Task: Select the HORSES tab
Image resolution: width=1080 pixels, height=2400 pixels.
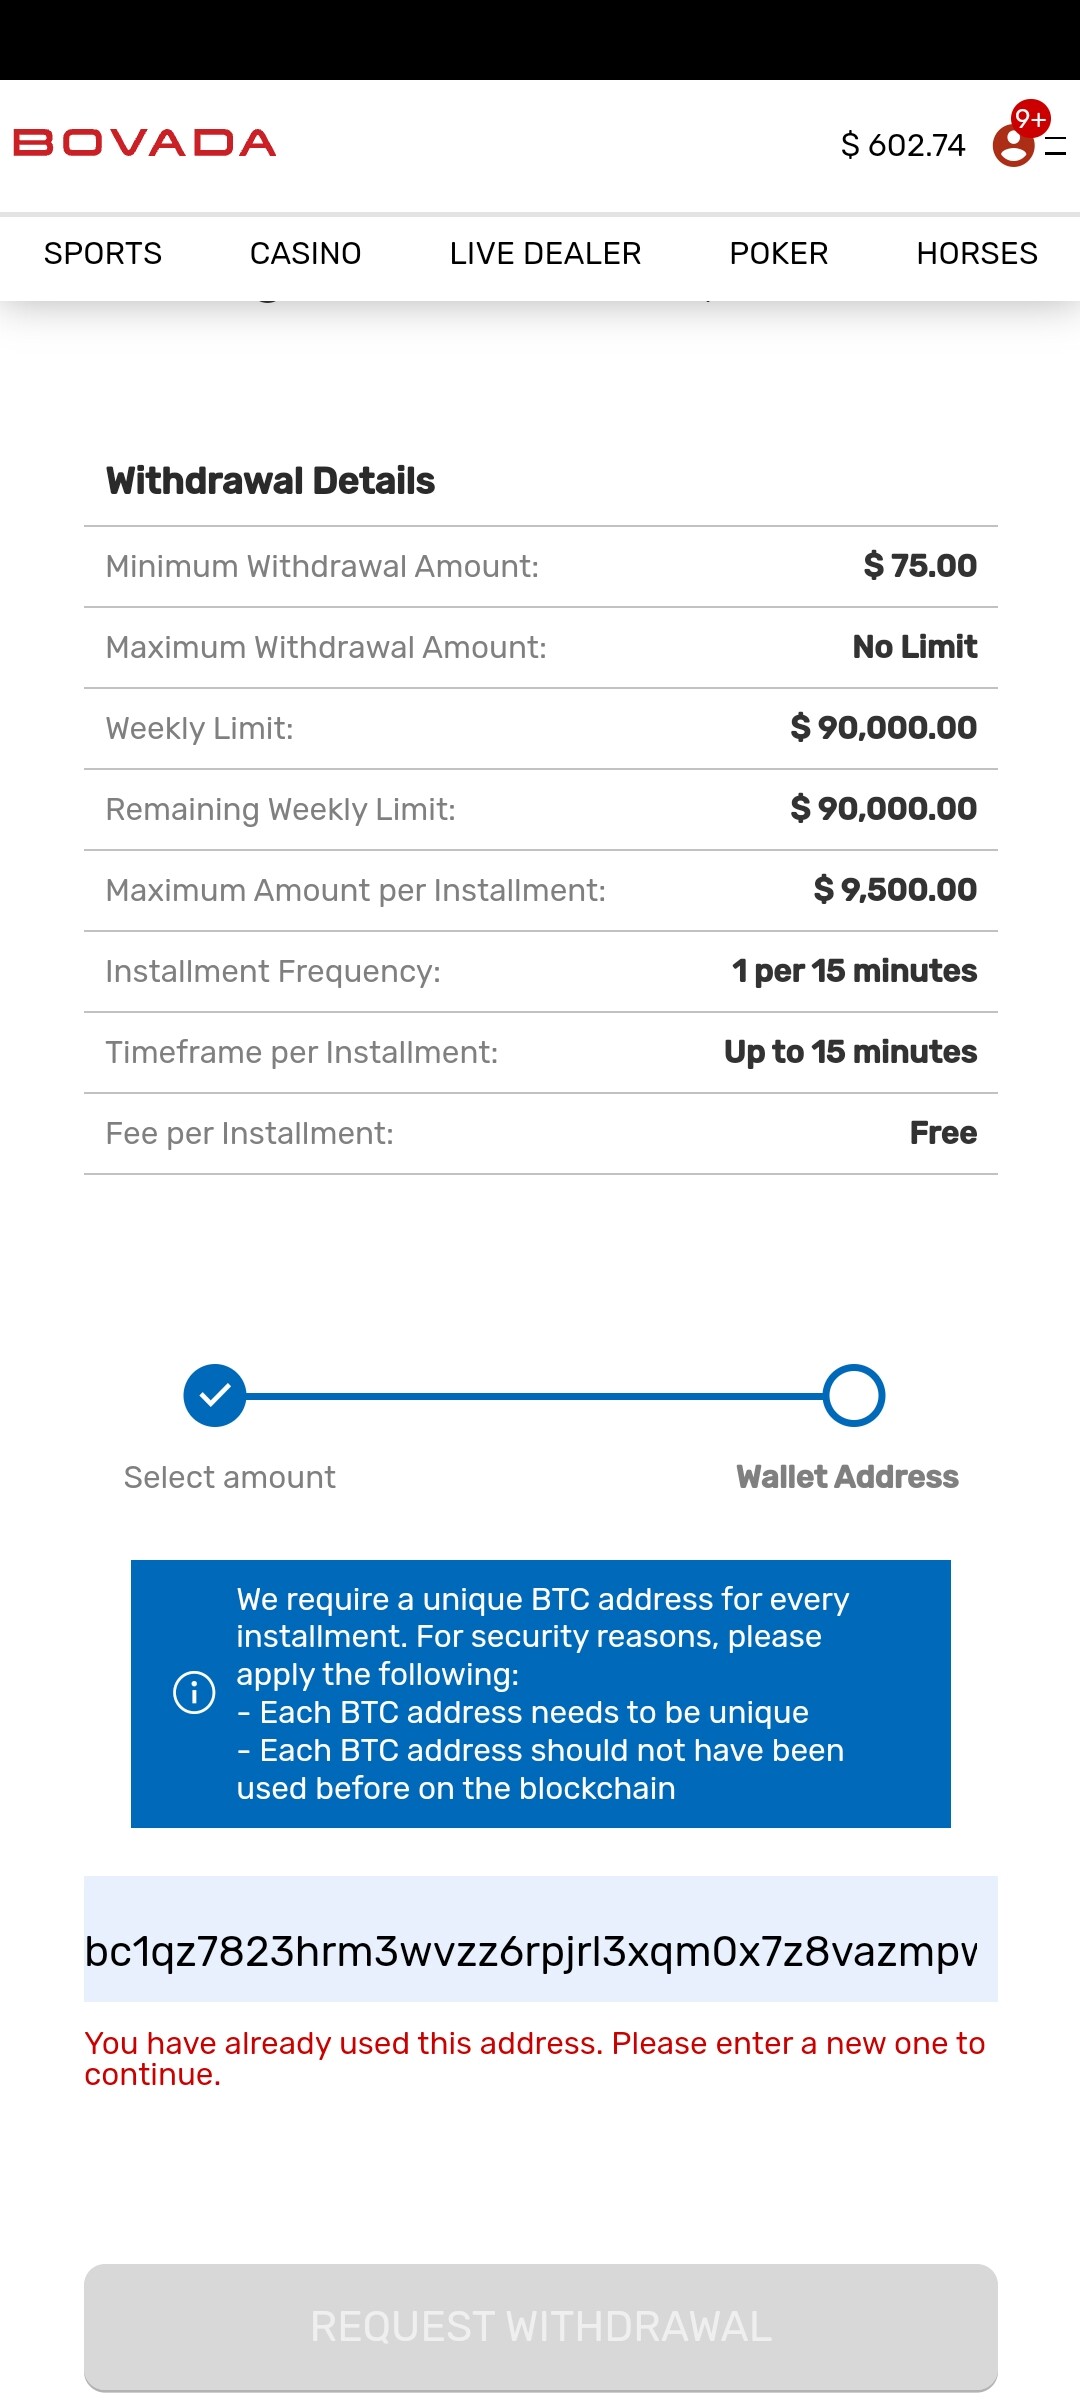Action: pos(977,254)
